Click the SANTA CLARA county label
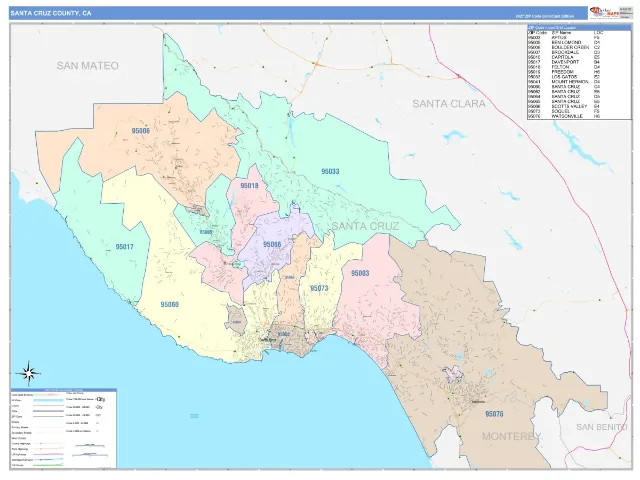 click(449, 104)
